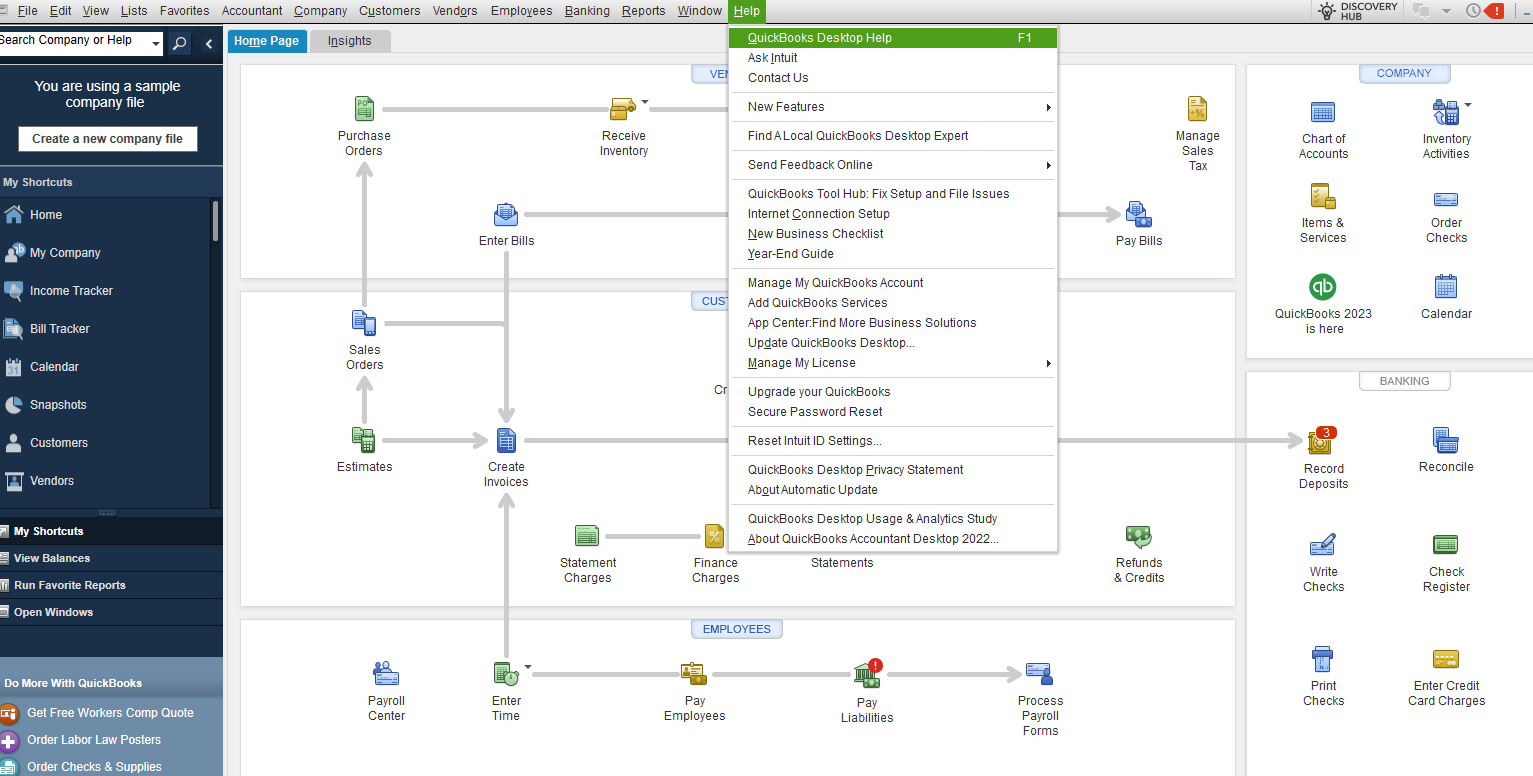Click View Balances in the sidebar
The height and width of the screenshot is (776, 1533).
point(52,558)
